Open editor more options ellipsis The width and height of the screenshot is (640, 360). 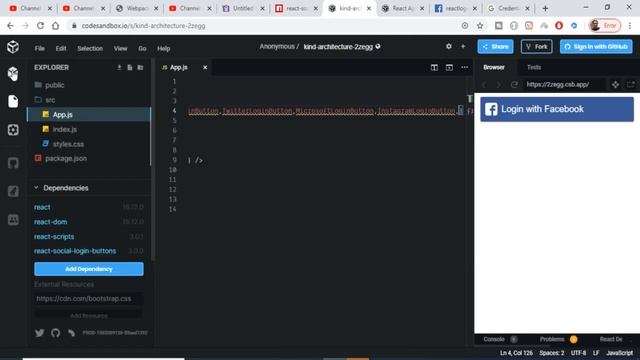tap(464, 67)
